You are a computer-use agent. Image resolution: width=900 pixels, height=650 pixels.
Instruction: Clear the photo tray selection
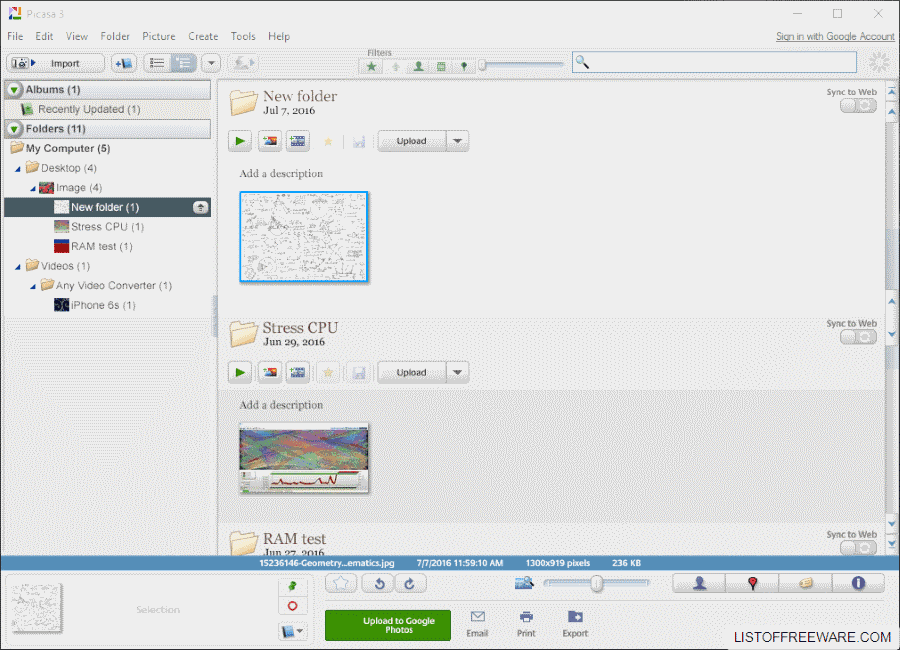tap(293, 606)
